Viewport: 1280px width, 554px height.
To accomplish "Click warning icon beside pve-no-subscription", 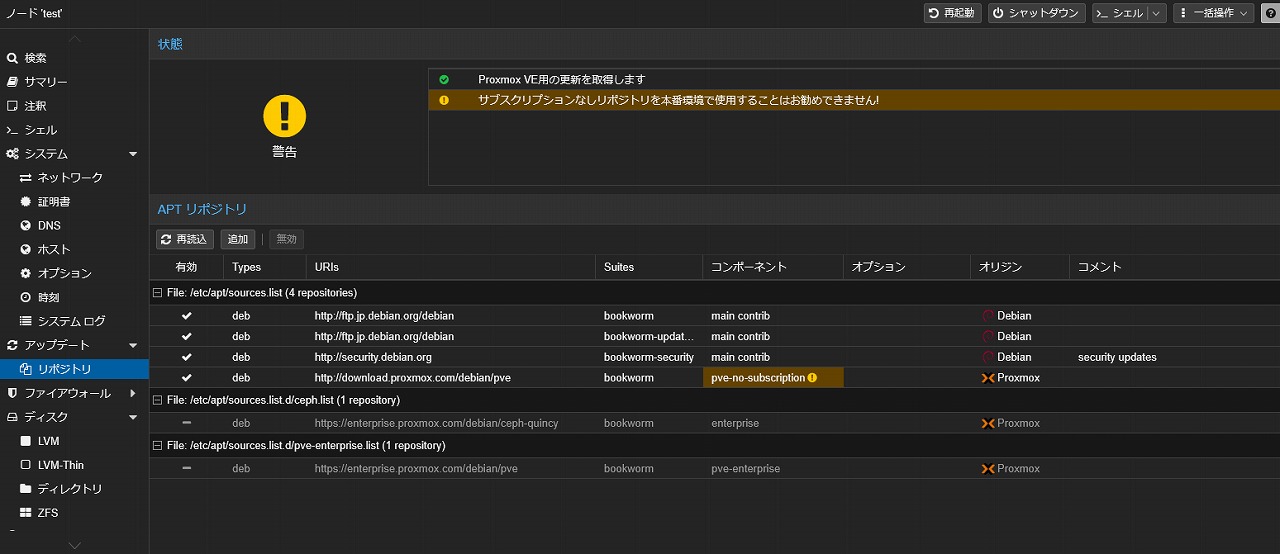I will [812, 378].
